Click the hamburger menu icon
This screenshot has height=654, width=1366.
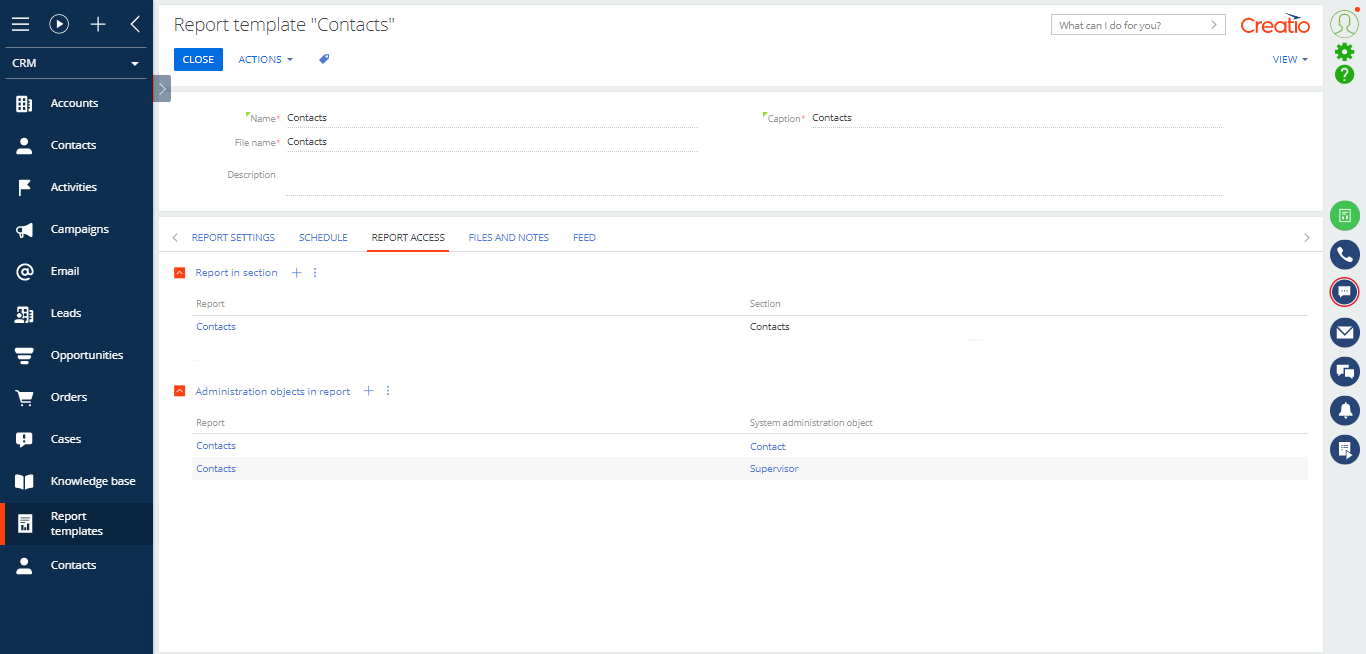(x=20, y=24)
